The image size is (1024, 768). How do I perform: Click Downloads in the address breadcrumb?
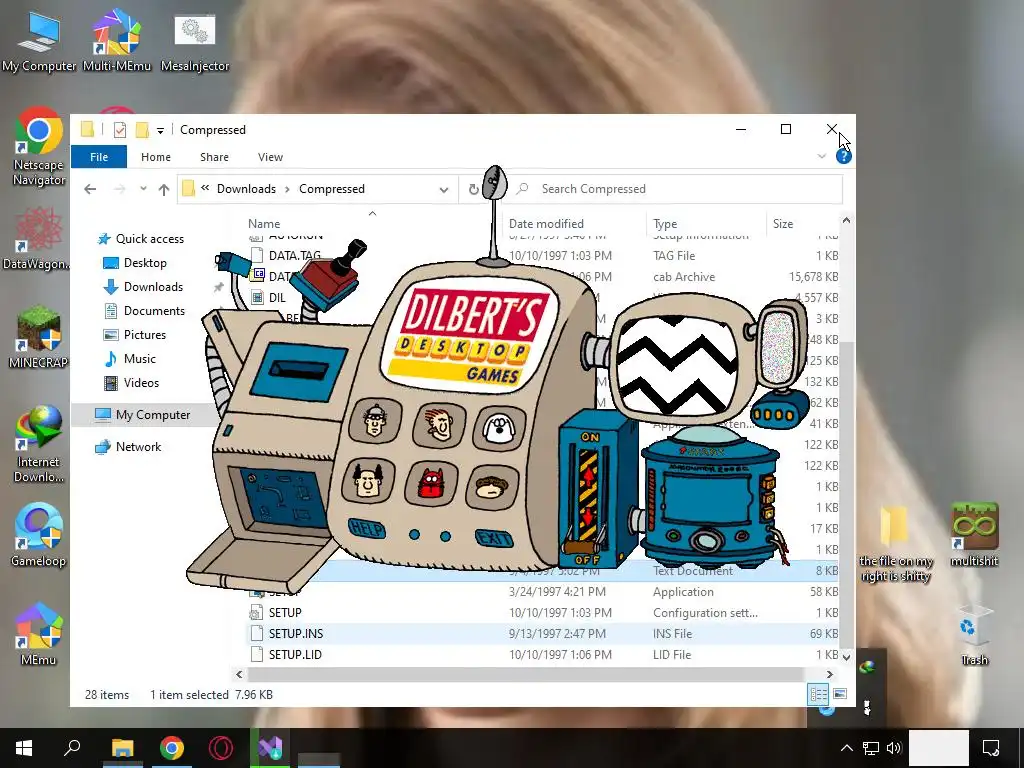pyautogui.click(x=246, y=189)
